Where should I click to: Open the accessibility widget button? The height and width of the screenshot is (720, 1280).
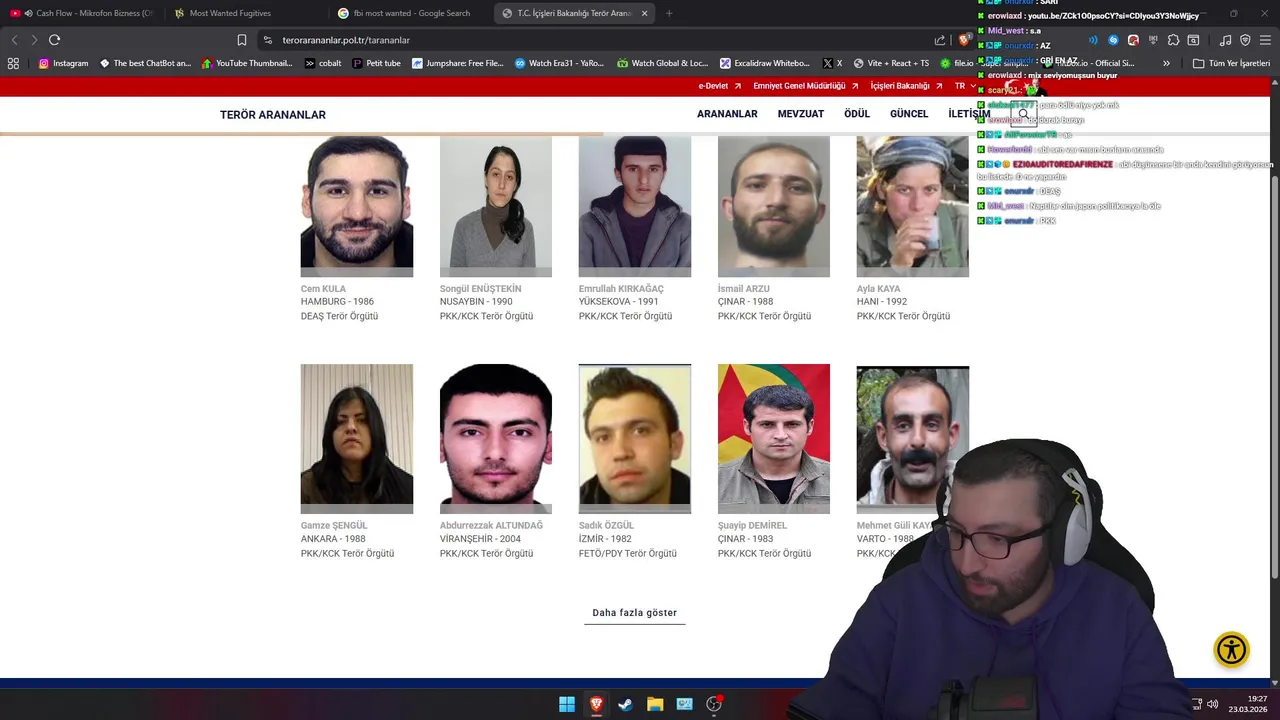1232,650
